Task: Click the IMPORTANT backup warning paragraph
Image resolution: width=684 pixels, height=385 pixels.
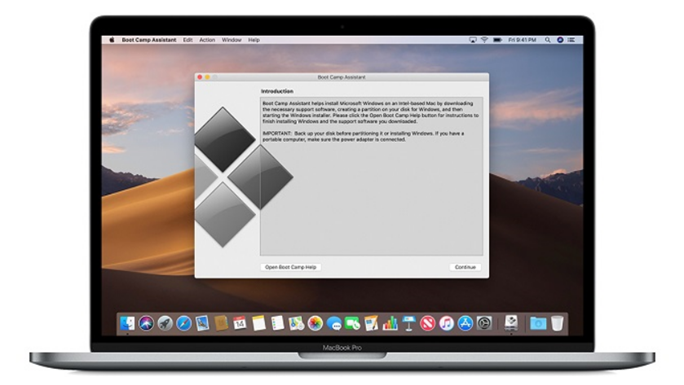Action: click(x=363, y=136)
